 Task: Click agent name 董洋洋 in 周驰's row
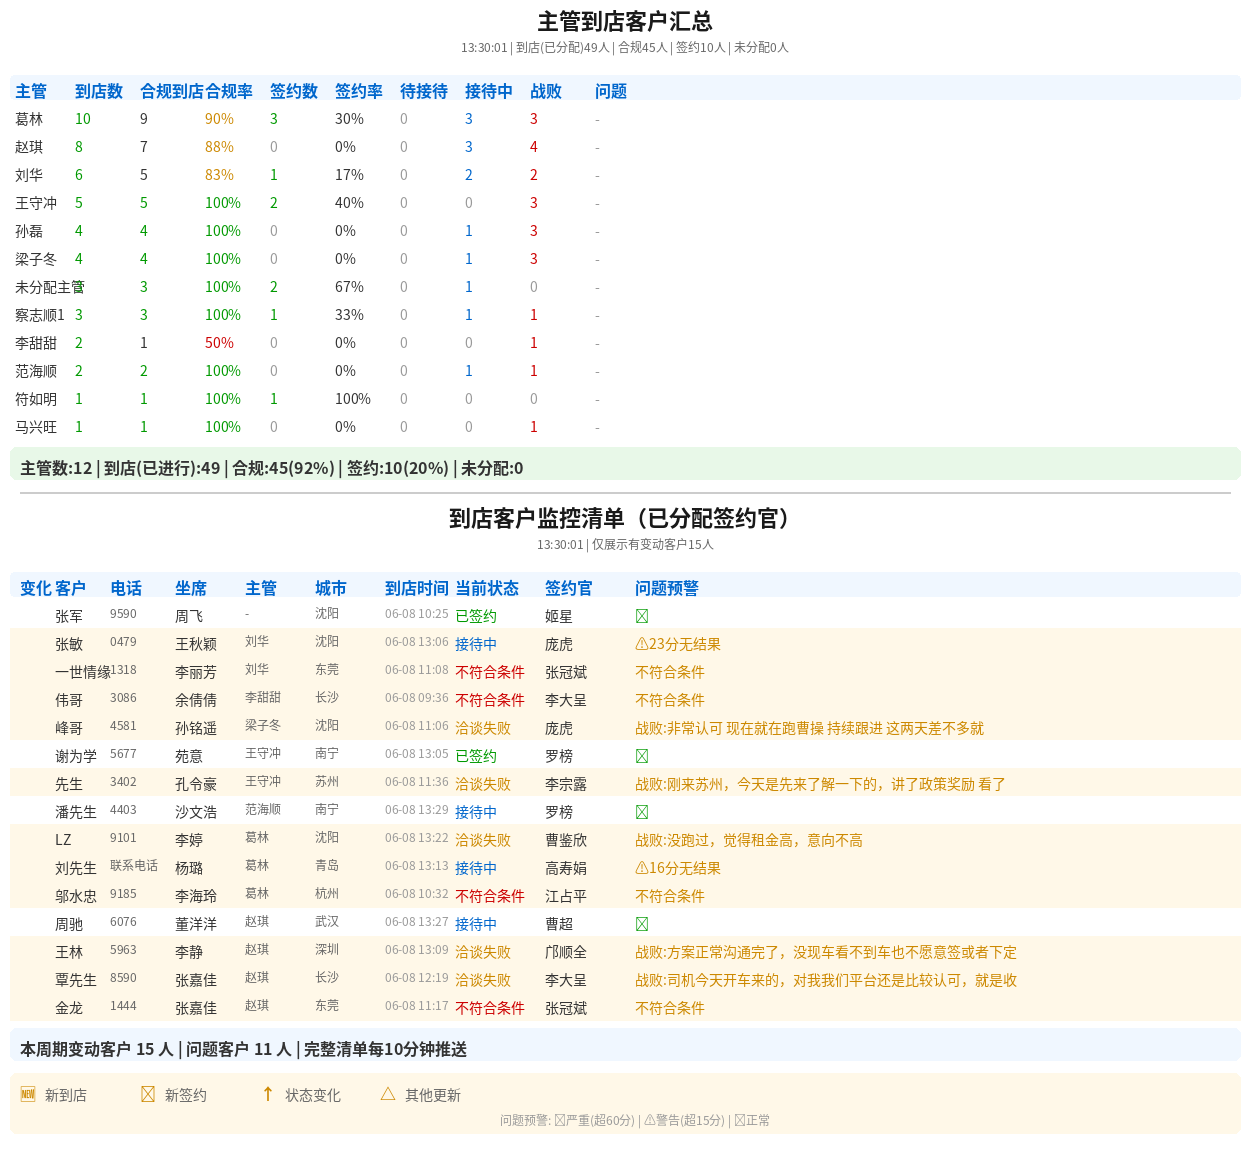(196, 924)
